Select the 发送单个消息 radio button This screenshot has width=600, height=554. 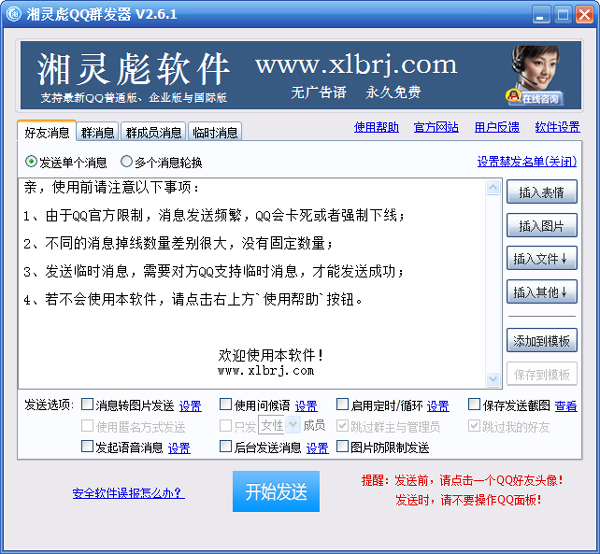pos(31,162)
